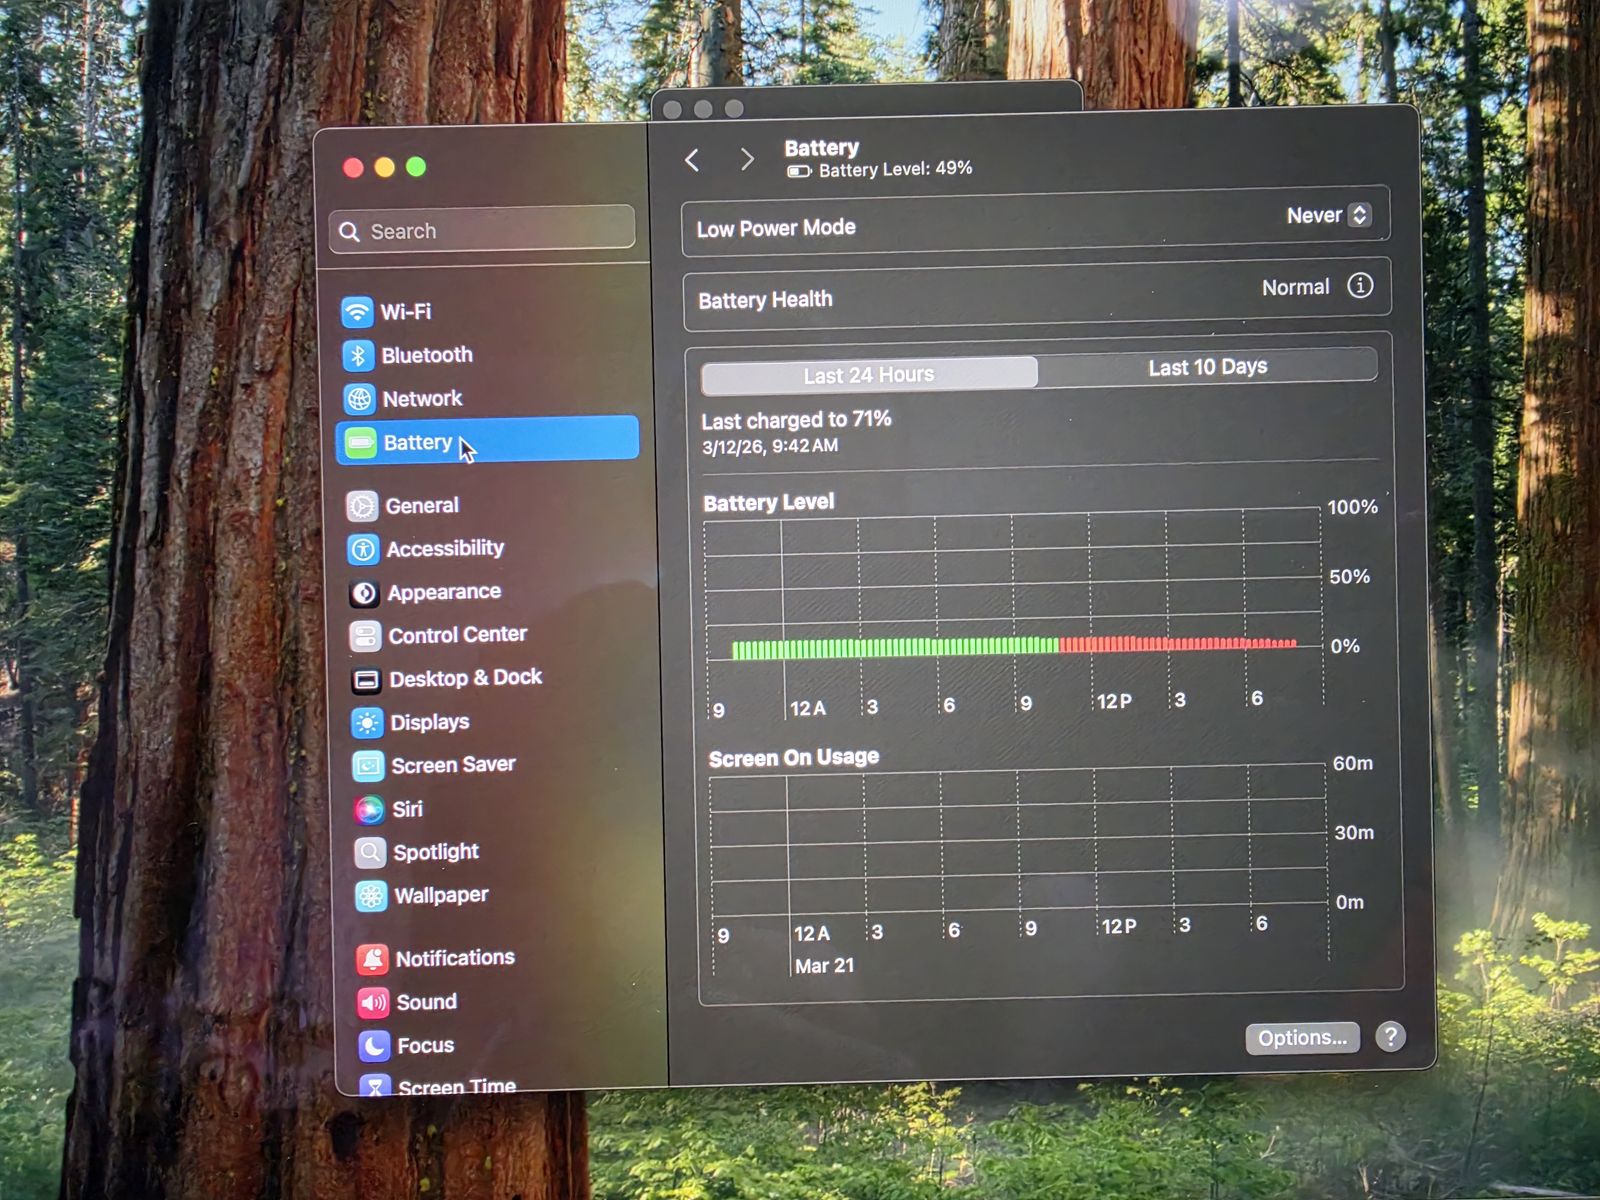Screen dimensions: 1600x1200
Task: Open Accessibility settings icon
Action: pyautogui.click(x=363, y=549)
